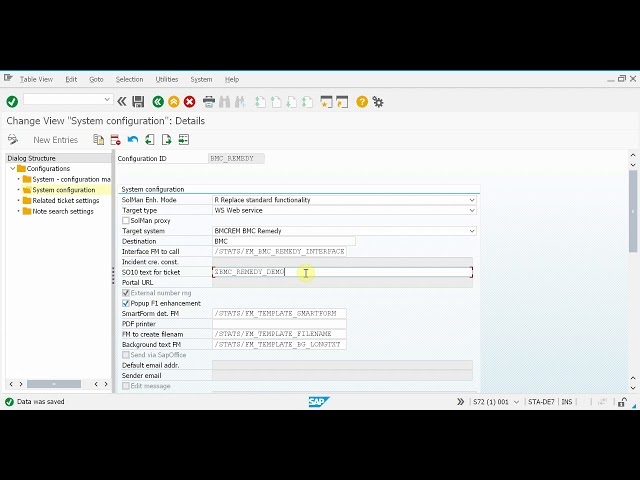Image resolution: width=640 pixels, height=480 pixels.
Task: Click the Previous Page icon
Action: point(276,102)
